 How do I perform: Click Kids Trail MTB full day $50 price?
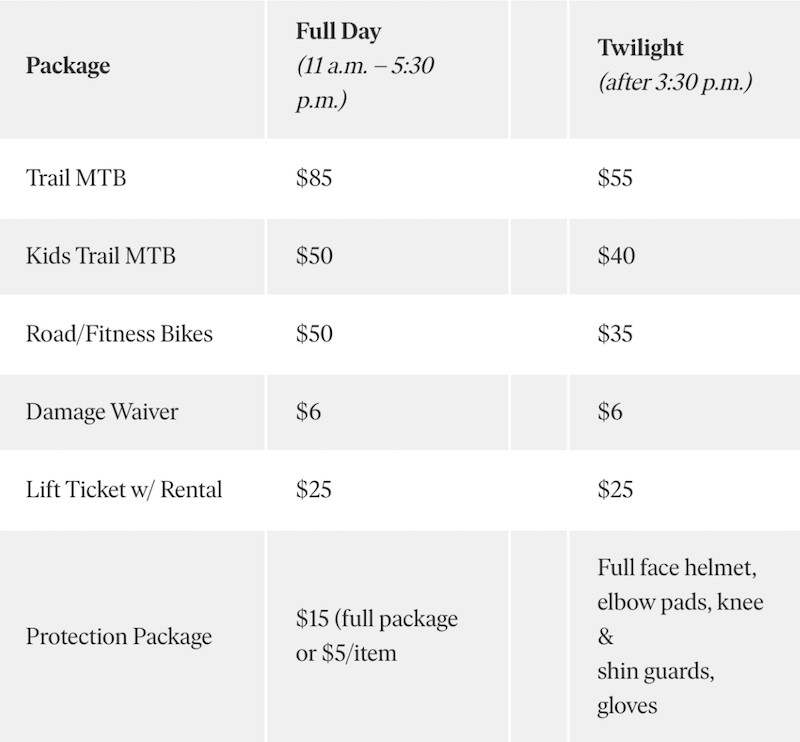click(314, 256)
